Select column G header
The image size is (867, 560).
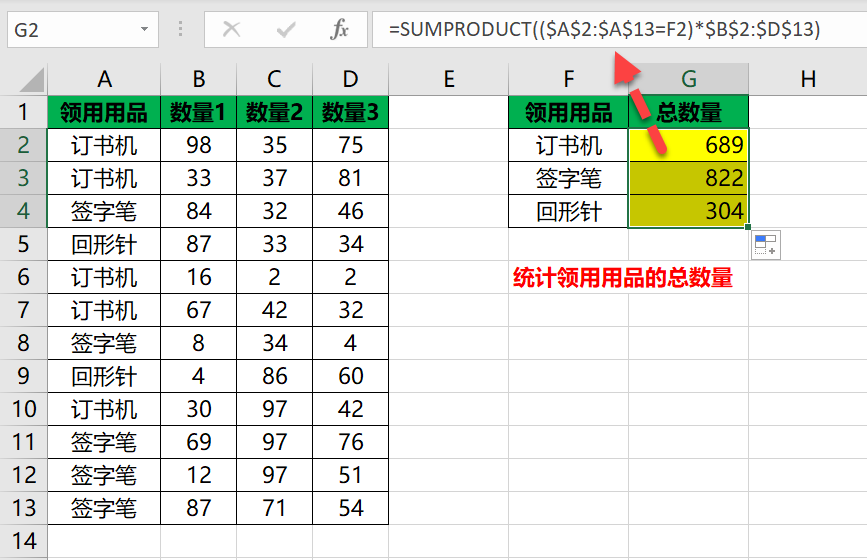click(688, 79)
